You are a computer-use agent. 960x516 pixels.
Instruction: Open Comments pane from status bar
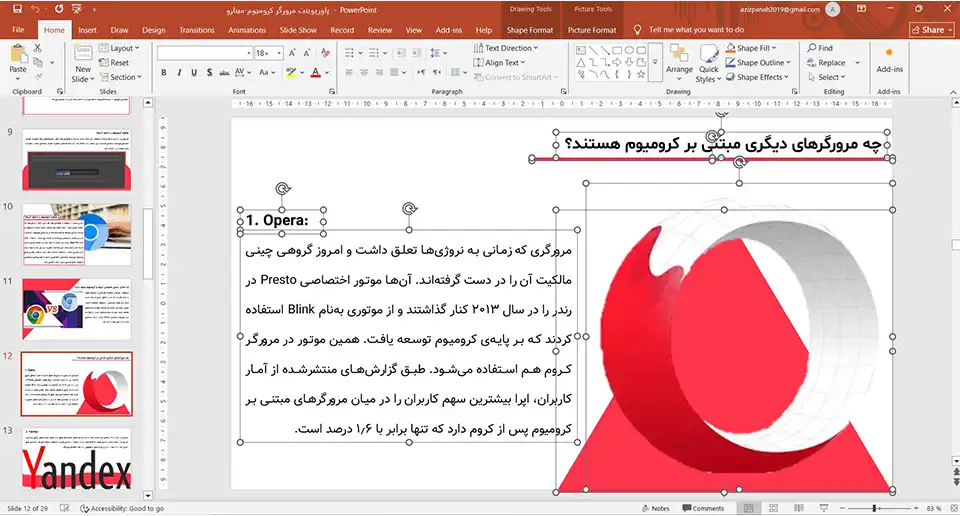click(703, 508)
